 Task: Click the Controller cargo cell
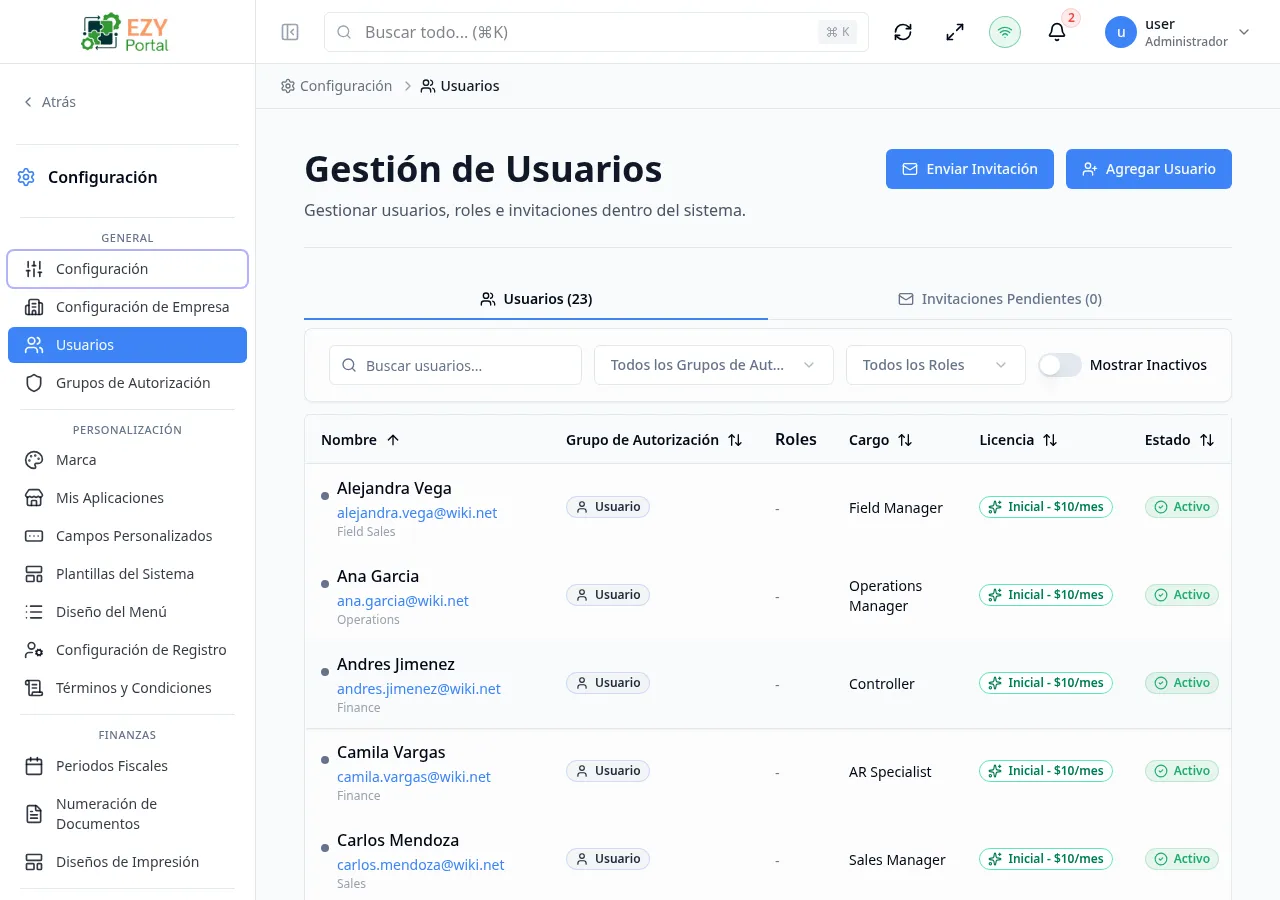[x=882, y=684]
